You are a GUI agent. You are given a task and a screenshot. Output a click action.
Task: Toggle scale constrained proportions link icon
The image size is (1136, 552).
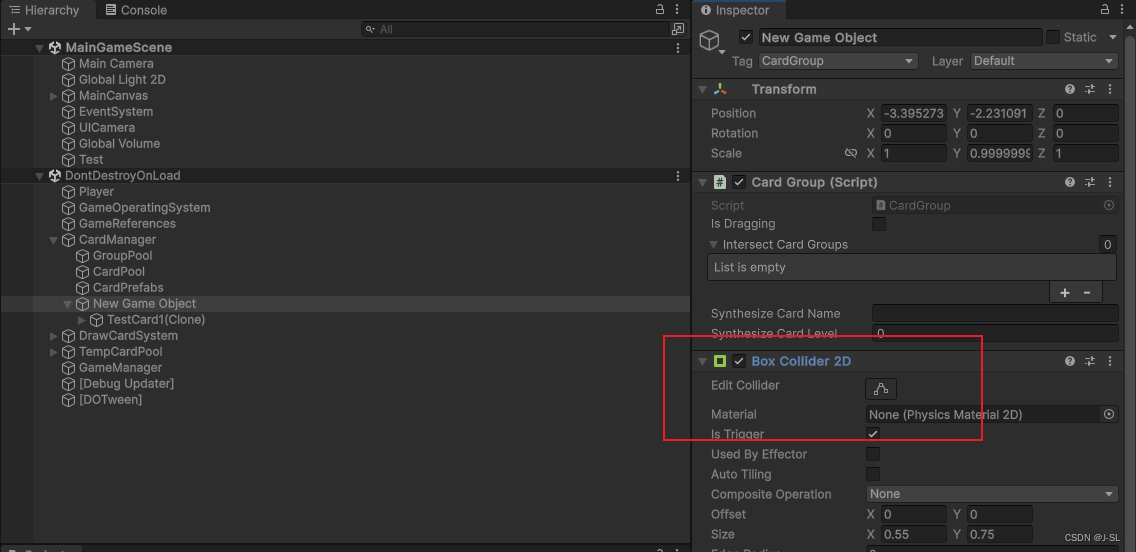click(851, 153)
